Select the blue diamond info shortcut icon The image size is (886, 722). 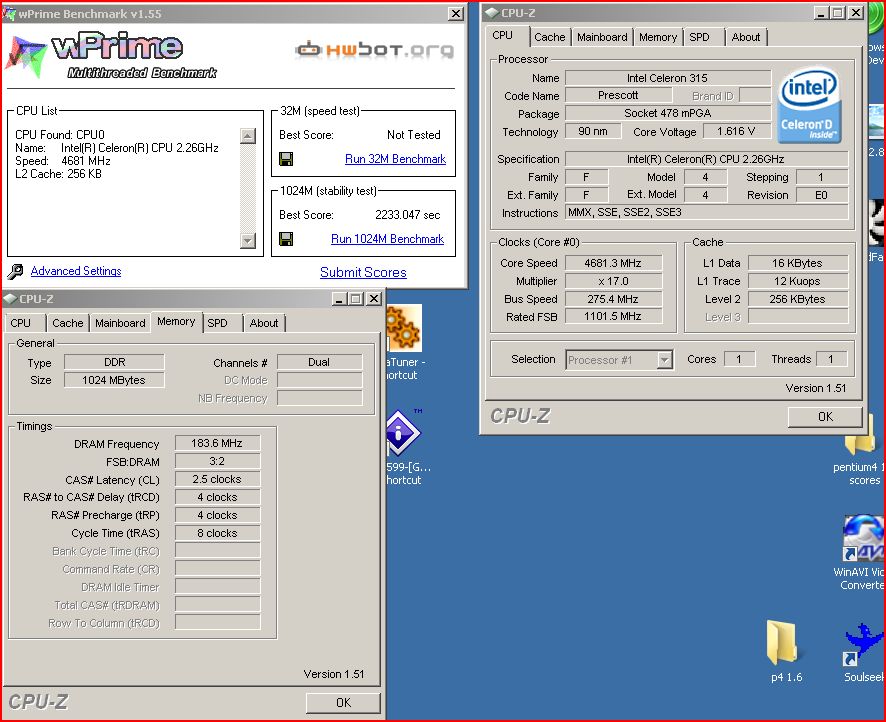[402, 433]
